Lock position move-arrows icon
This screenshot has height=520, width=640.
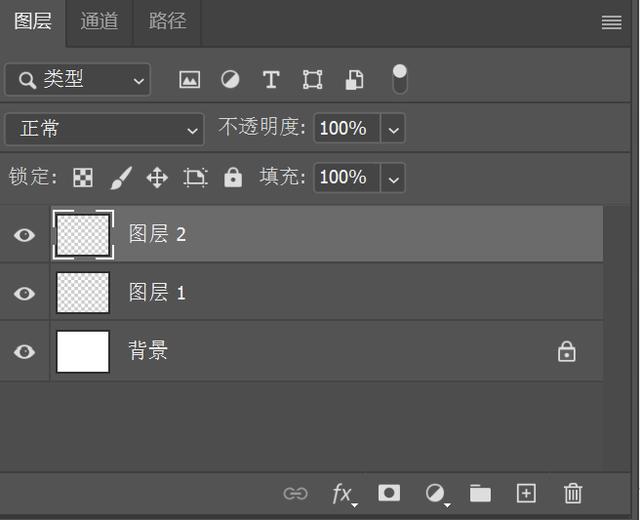click(157, 178)
